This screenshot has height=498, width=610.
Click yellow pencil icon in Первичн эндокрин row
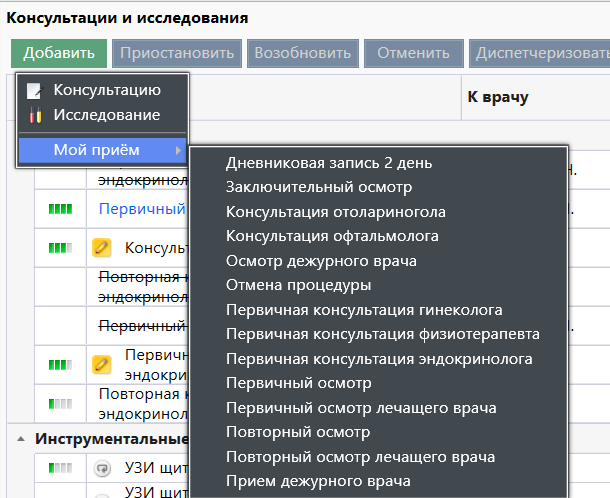pyautogui.click(x=101, y=363)
